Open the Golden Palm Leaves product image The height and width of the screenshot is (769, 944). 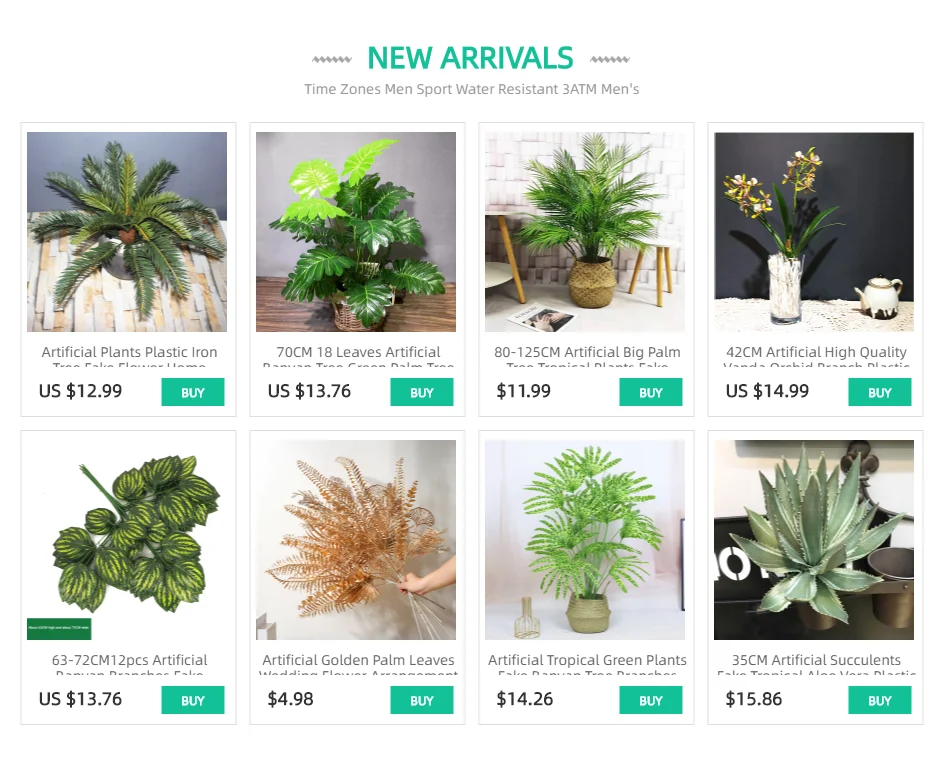(356, 540)
